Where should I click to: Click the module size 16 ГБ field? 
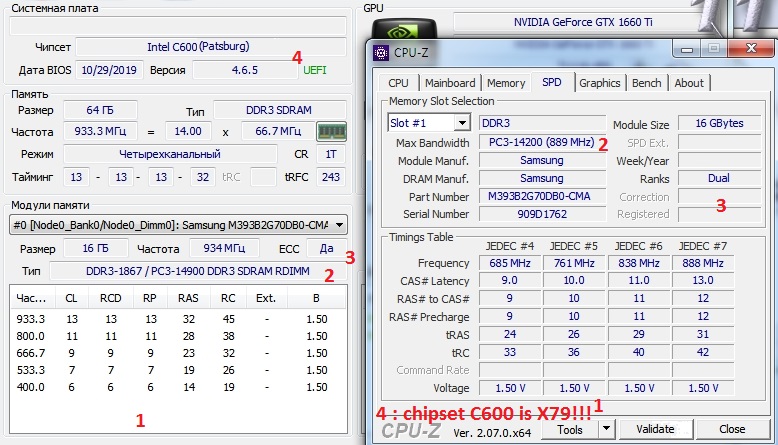click(95, 248)
